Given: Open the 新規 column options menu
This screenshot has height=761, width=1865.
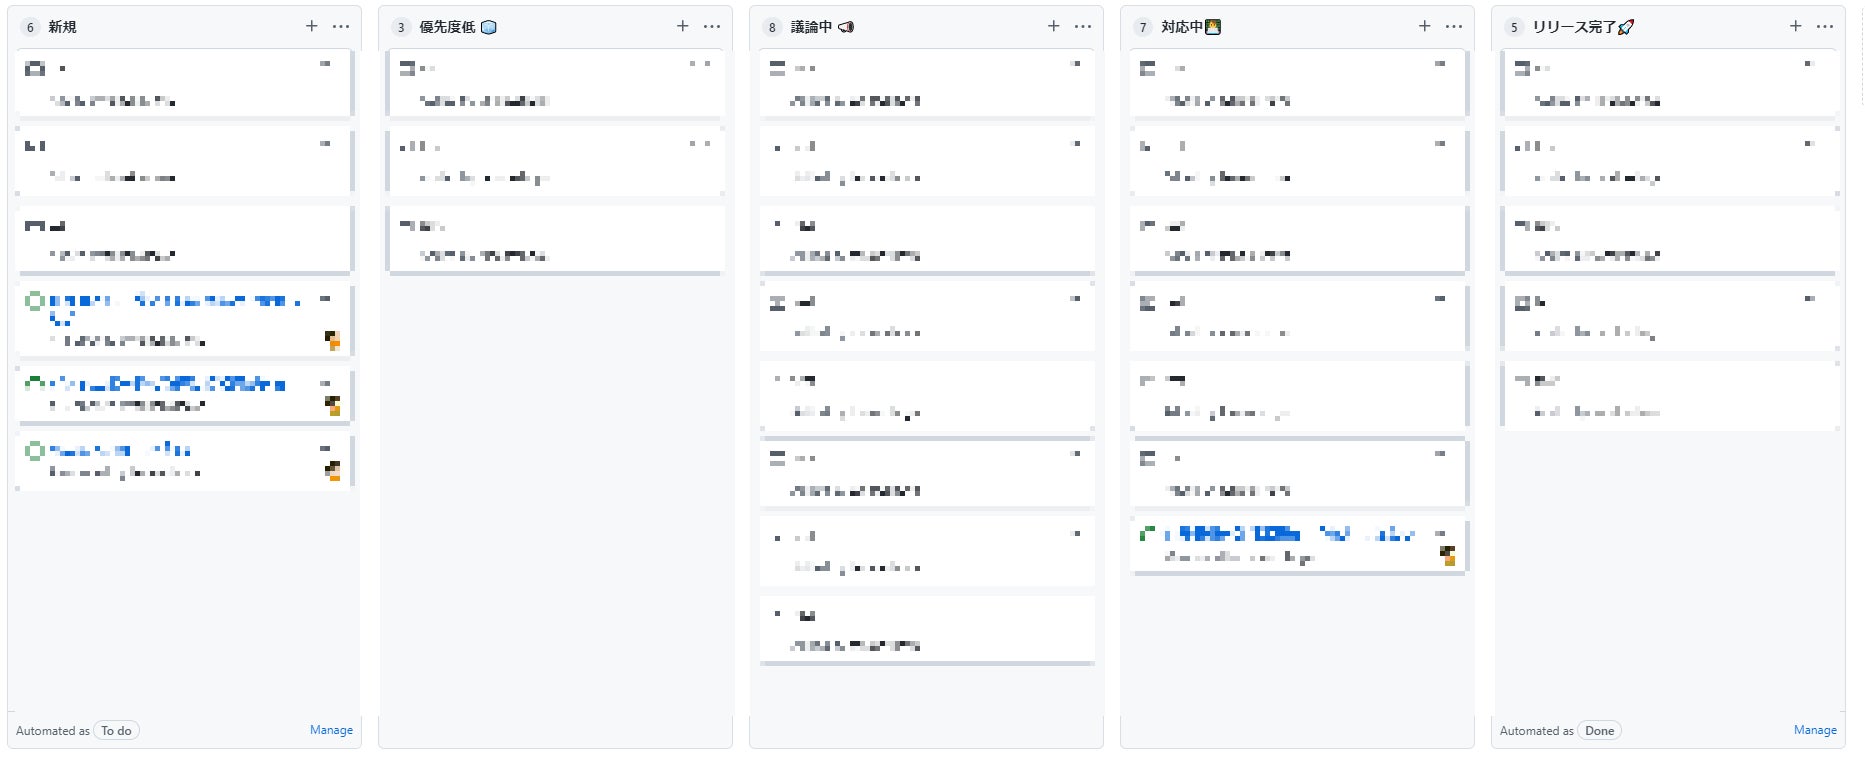Looking at the screenshot, I should click(x=341, y=26).
